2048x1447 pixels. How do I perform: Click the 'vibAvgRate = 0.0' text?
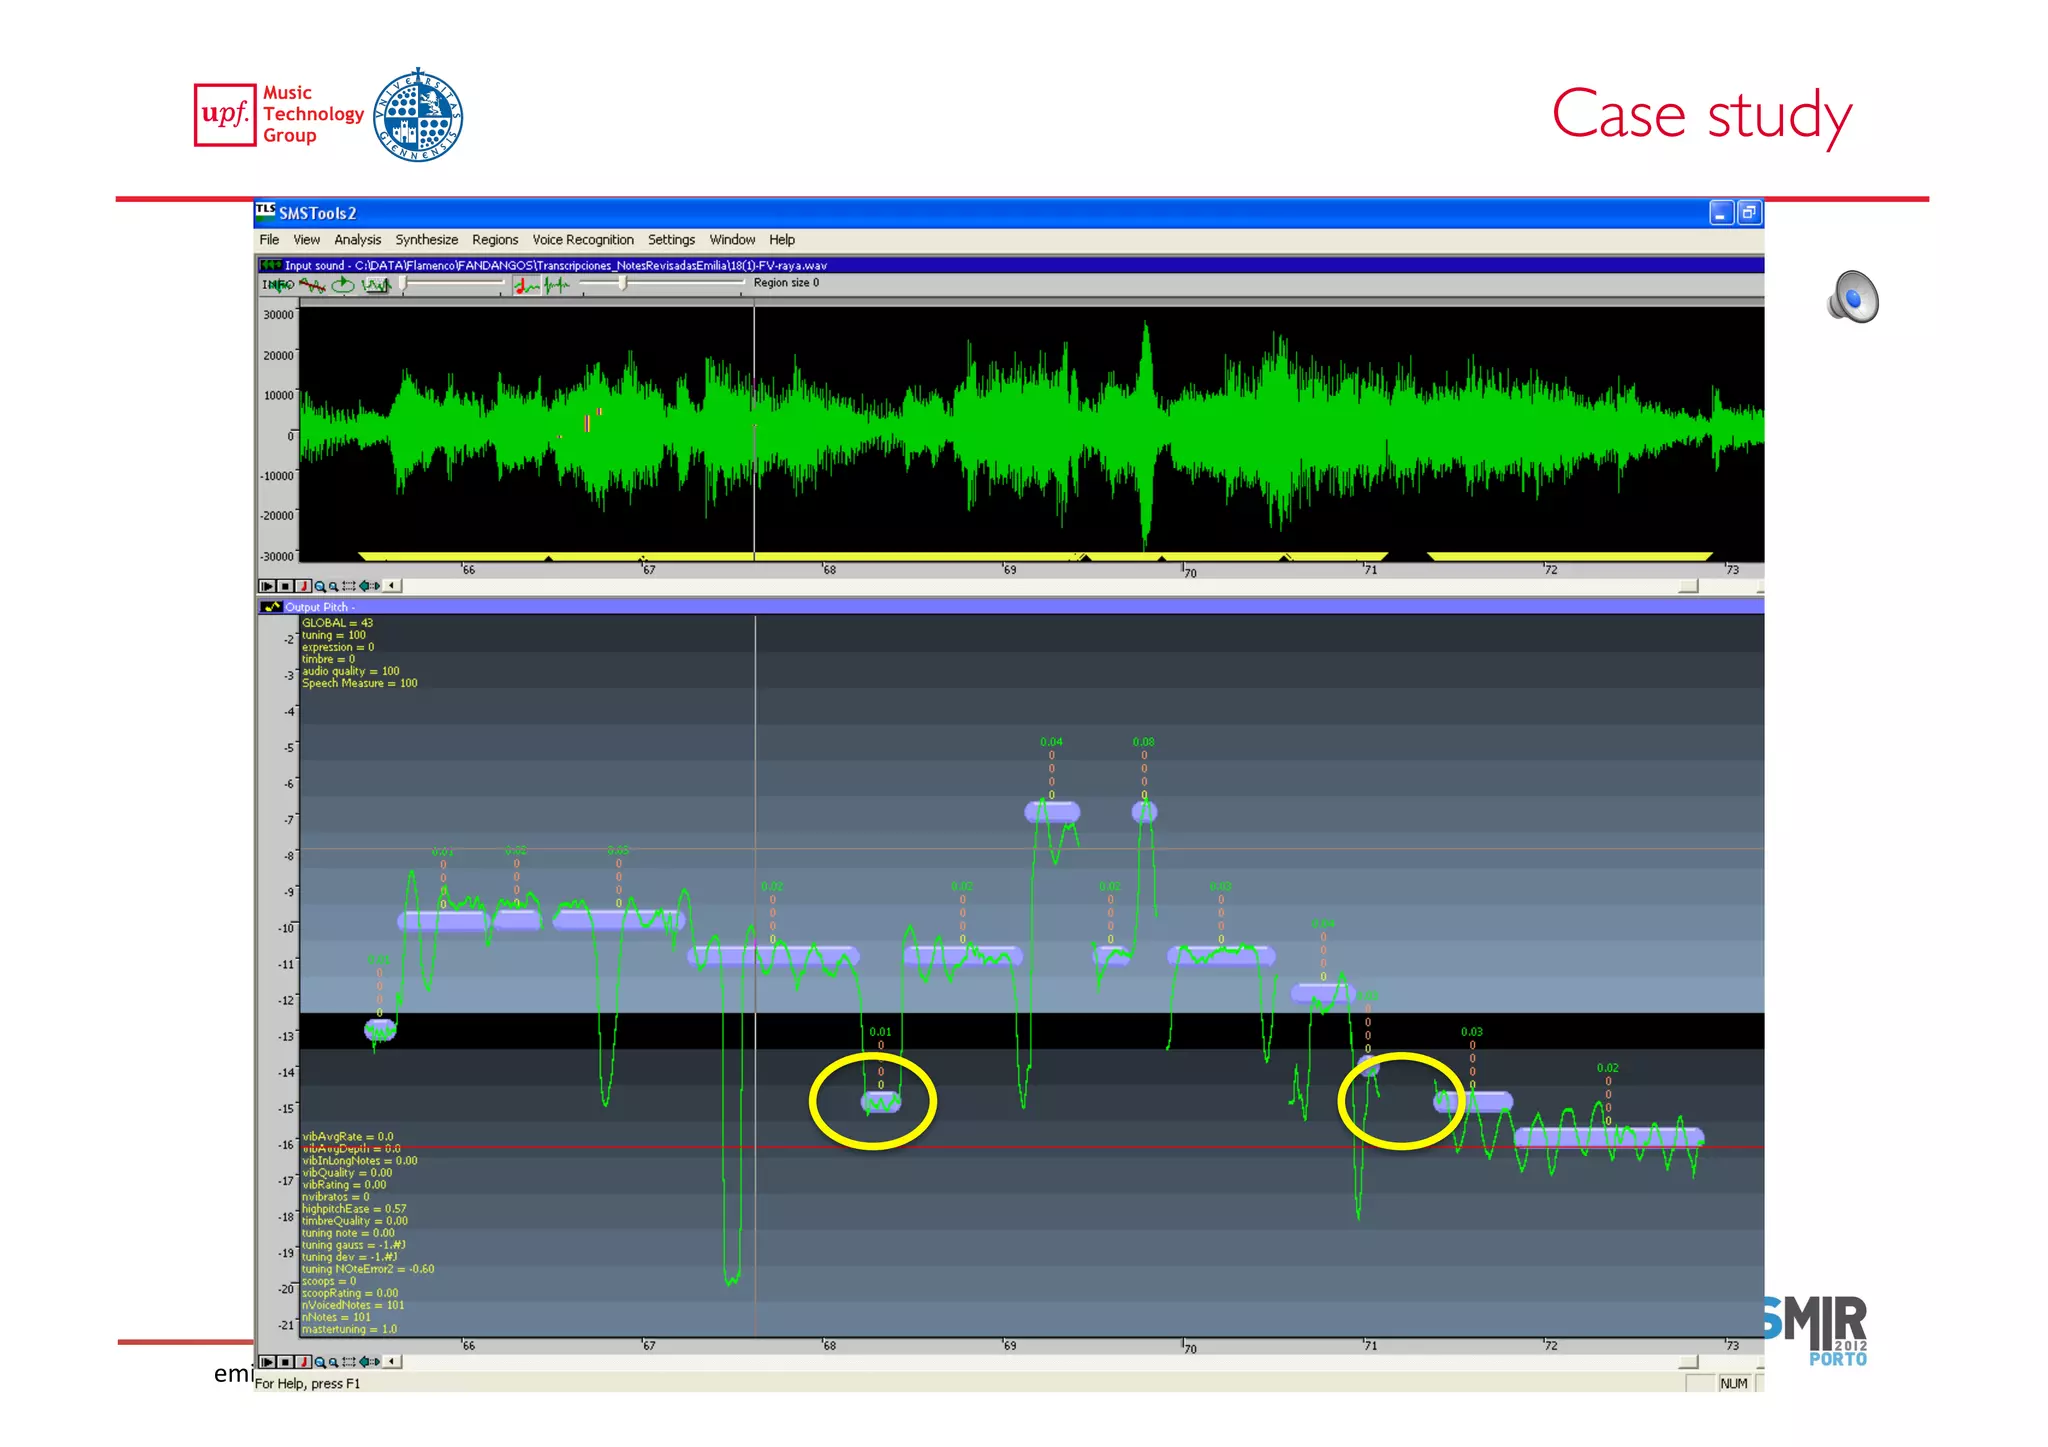point(348,1137)
